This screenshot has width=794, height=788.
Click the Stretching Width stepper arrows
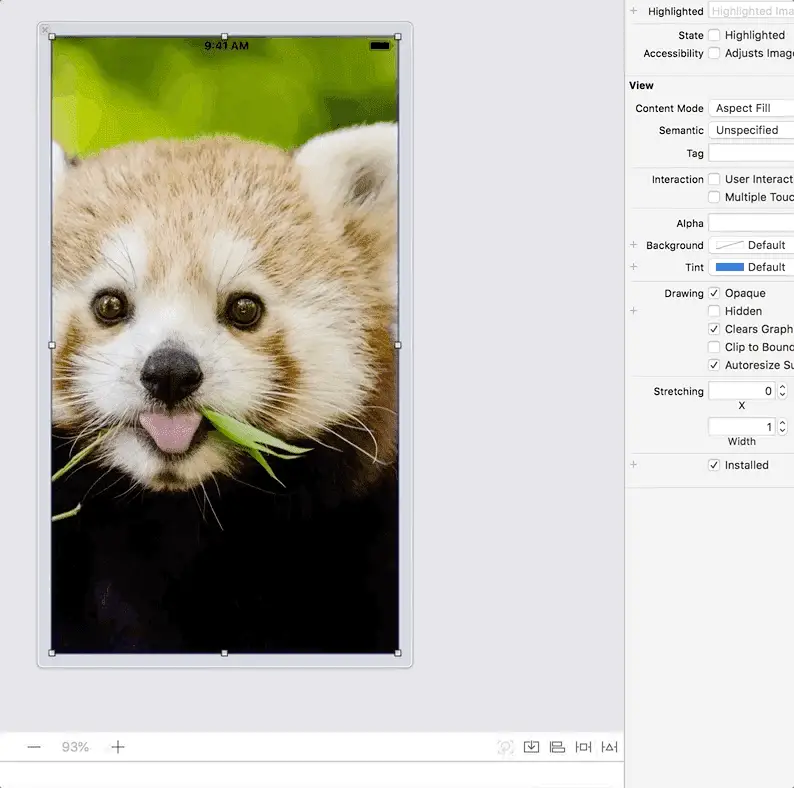782,426
